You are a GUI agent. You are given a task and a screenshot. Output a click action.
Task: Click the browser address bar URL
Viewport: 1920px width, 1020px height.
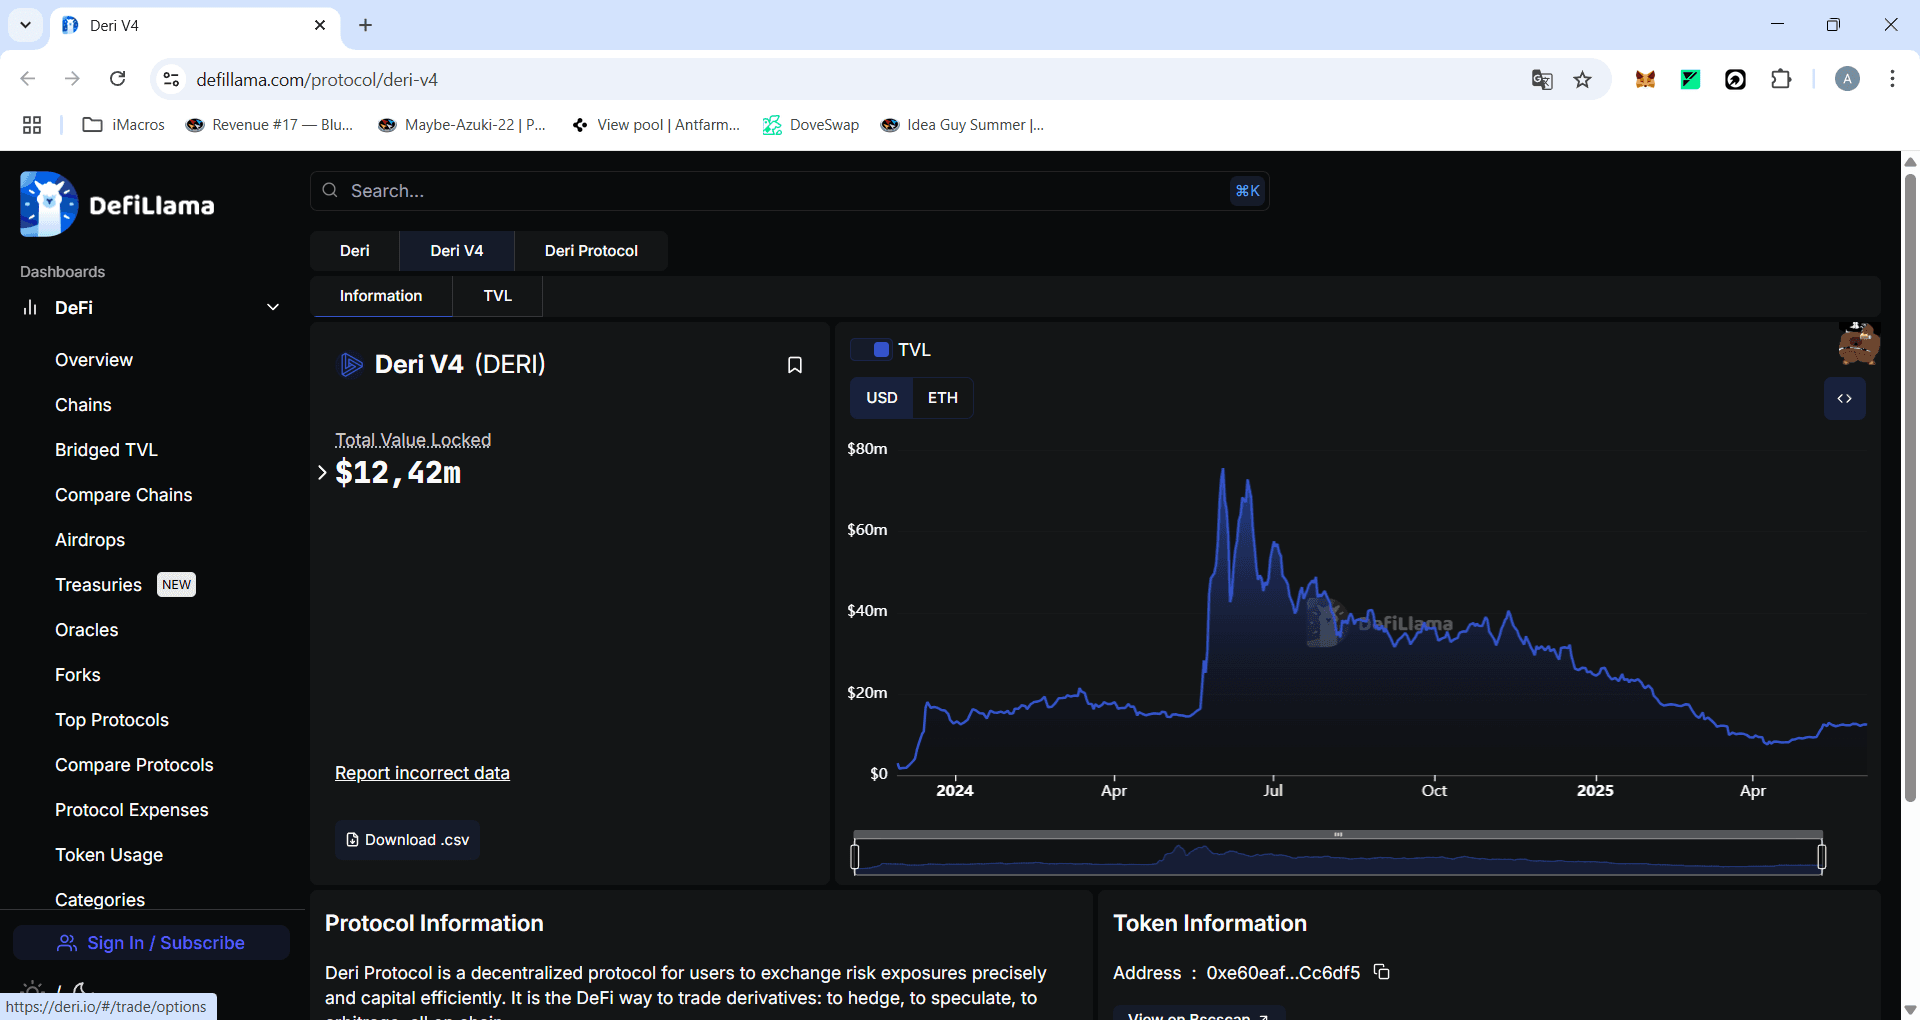pos(317,80)
